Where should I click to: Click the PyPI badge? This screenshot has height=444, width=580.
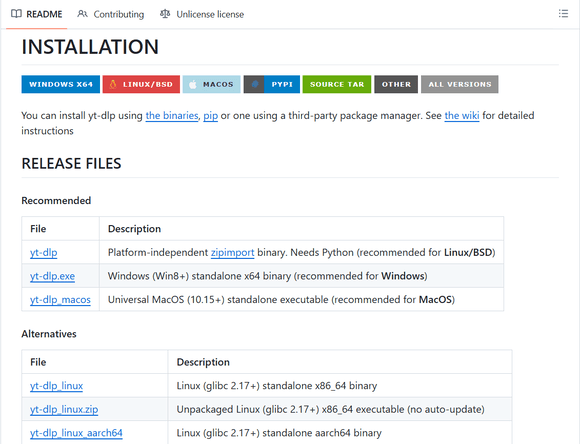point(272,84)
